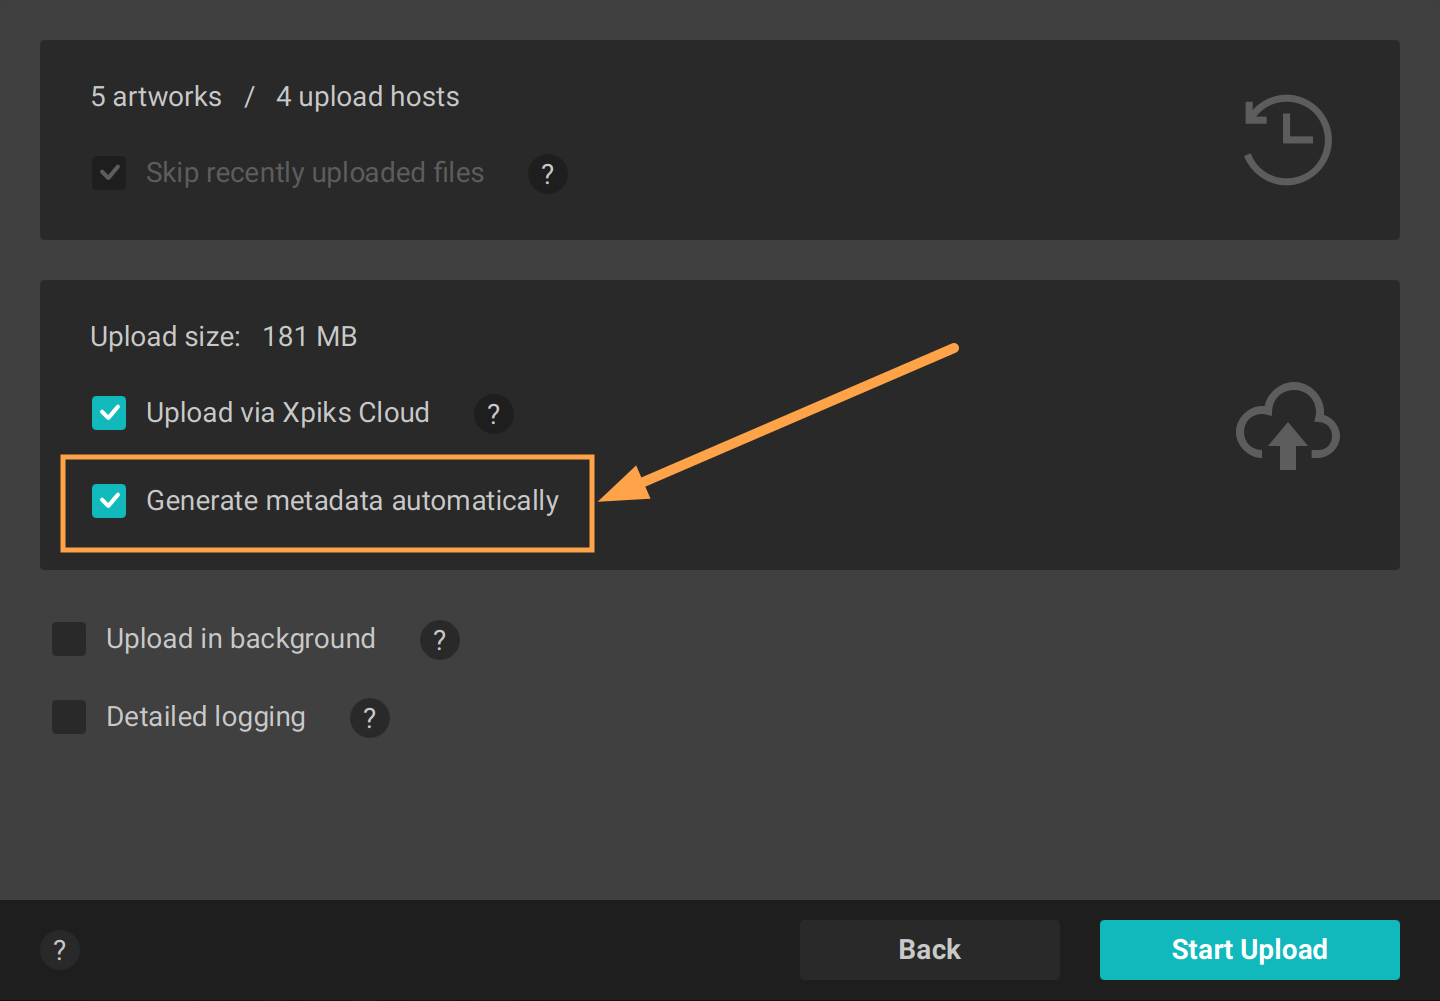1440x1001 pixels.
Task: Click the 4 upload hosts text
Action: 367,96
